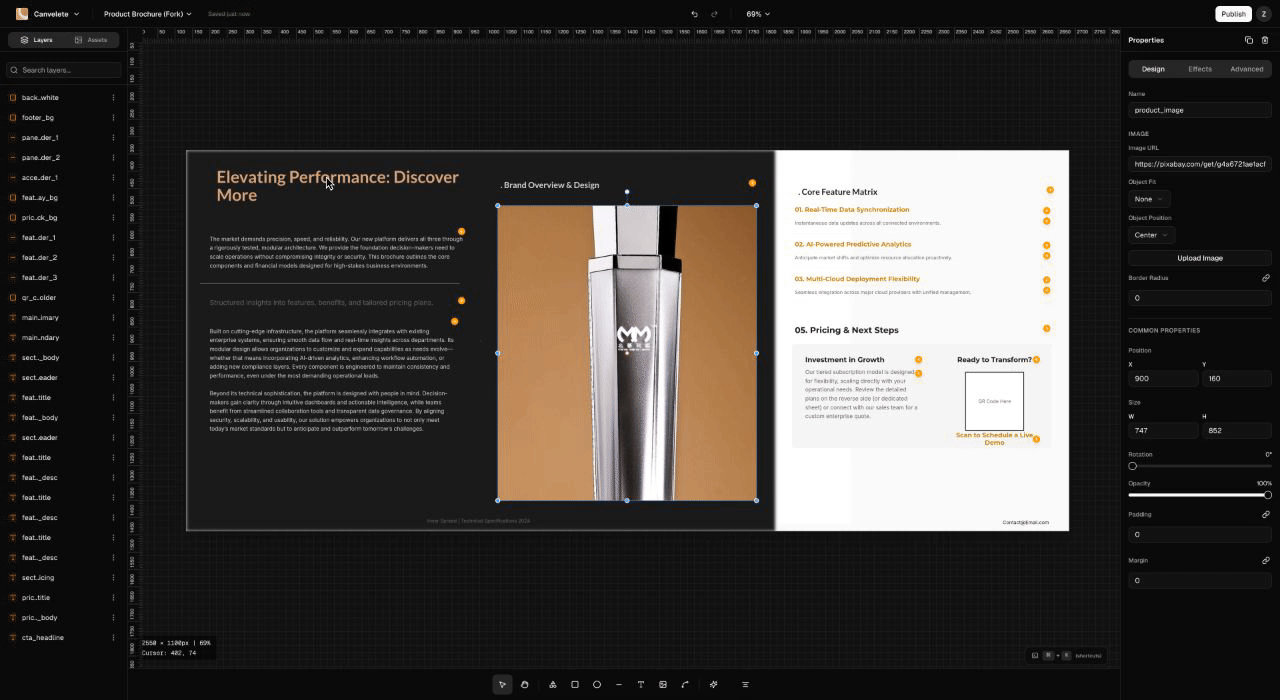
Task: Select the Rectangle shape tool
Action: 575,684
